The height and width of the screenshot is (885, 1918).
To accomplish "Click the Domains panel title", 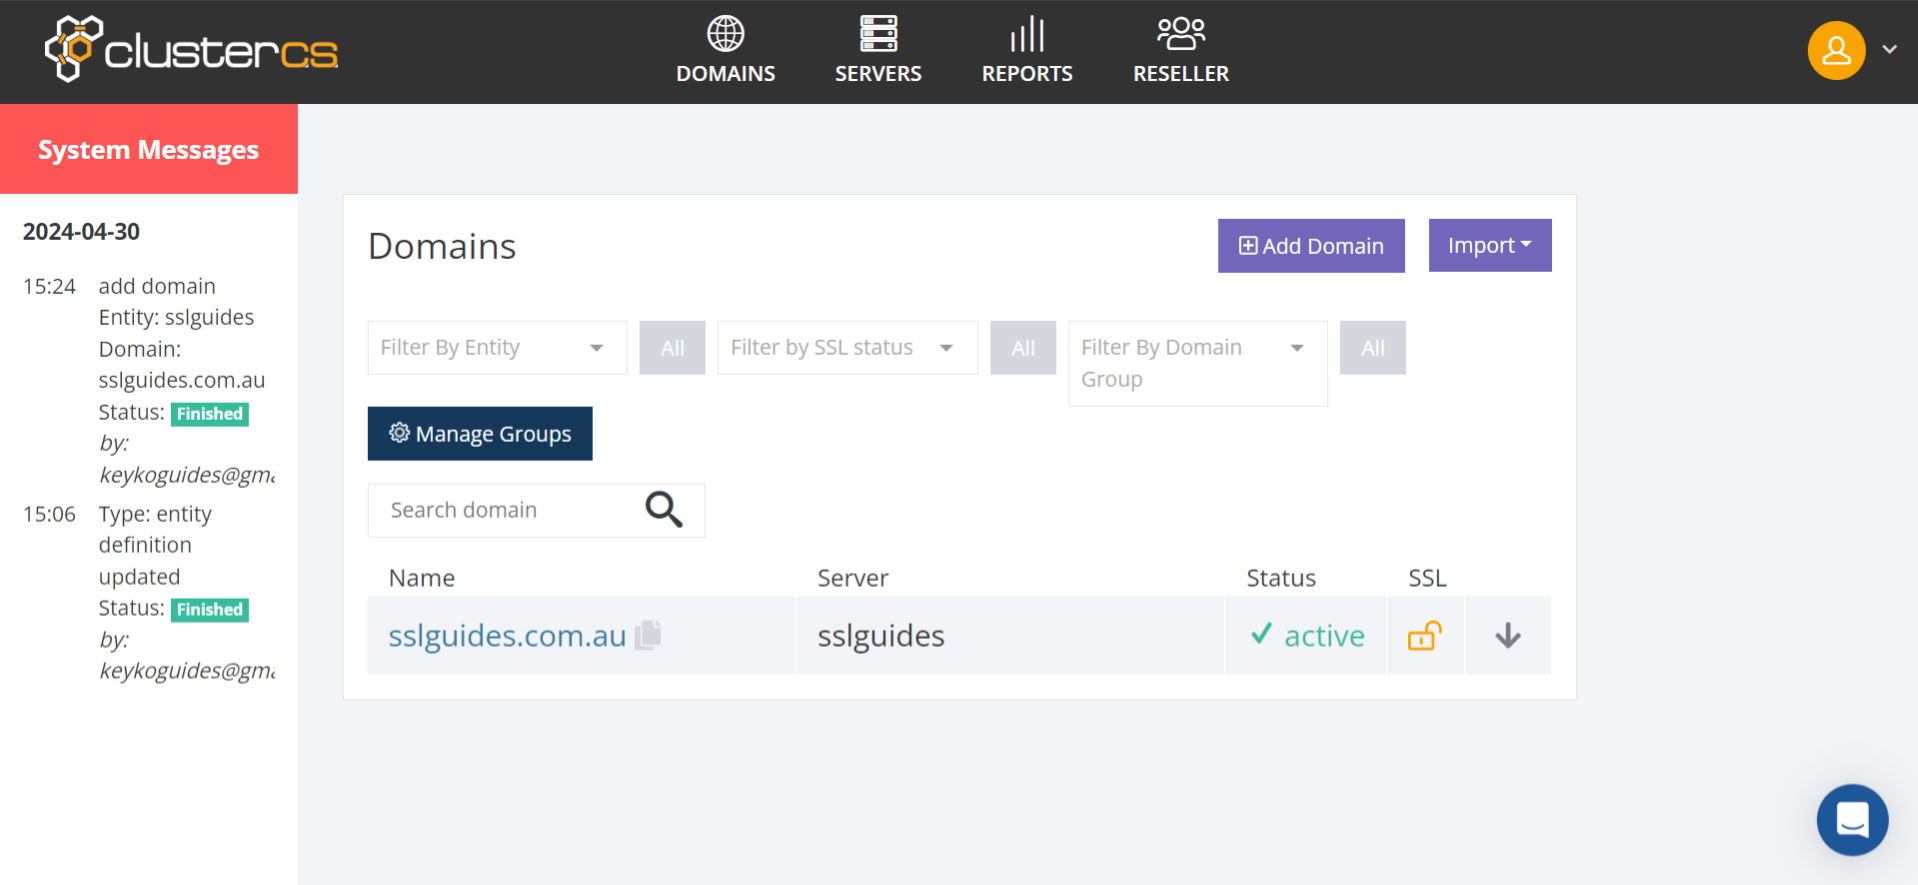I will (x=442, y=246).
